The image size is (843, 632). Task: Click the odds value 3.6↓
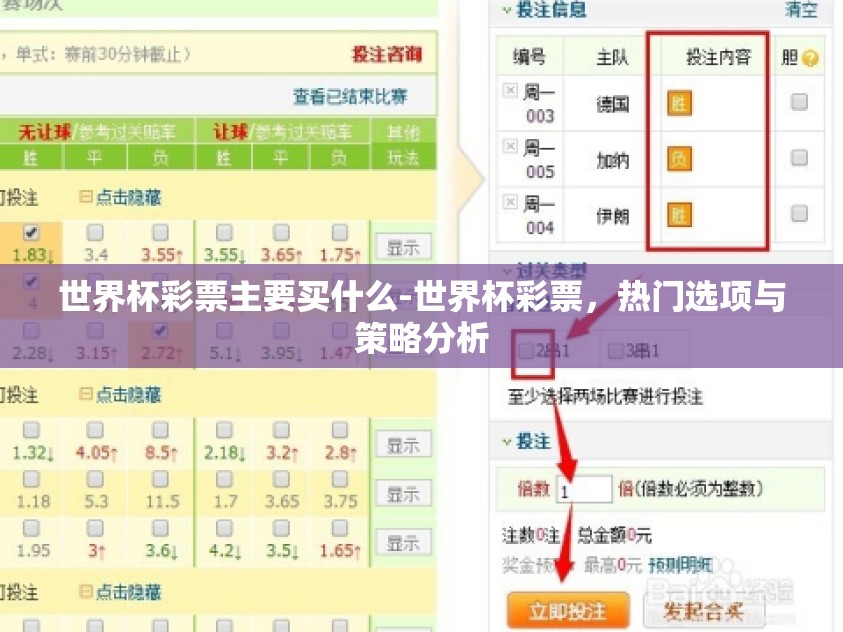pyautogui.click(x=161, y=551)
